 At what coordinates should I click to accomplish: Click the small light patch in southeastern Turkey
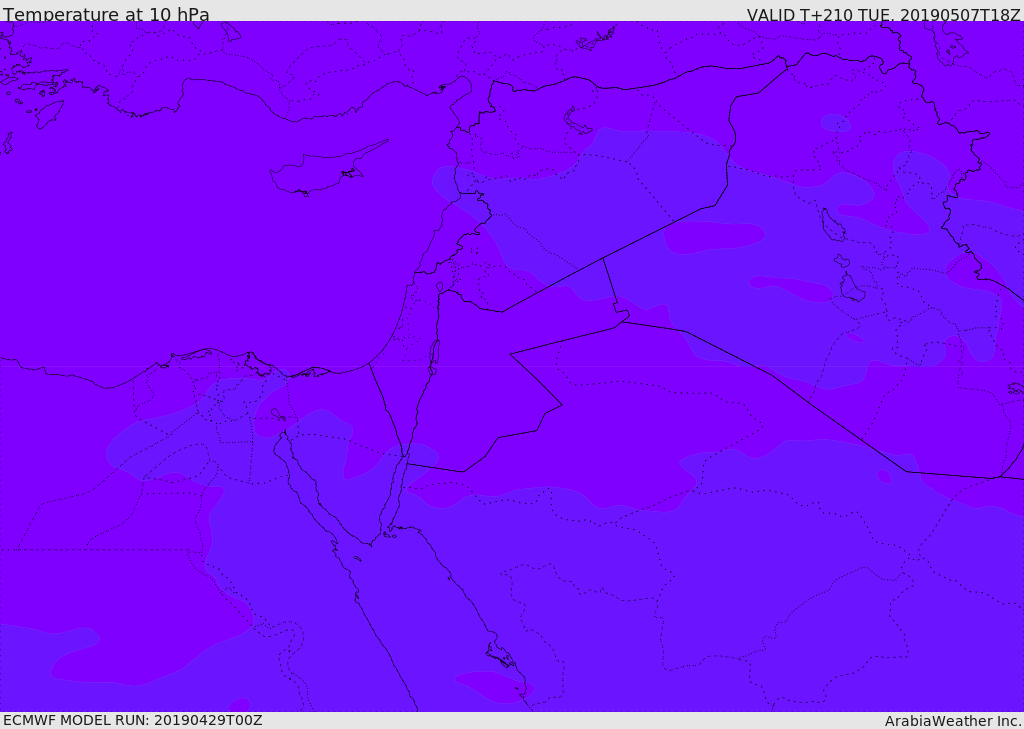click(x=835, y=123)
